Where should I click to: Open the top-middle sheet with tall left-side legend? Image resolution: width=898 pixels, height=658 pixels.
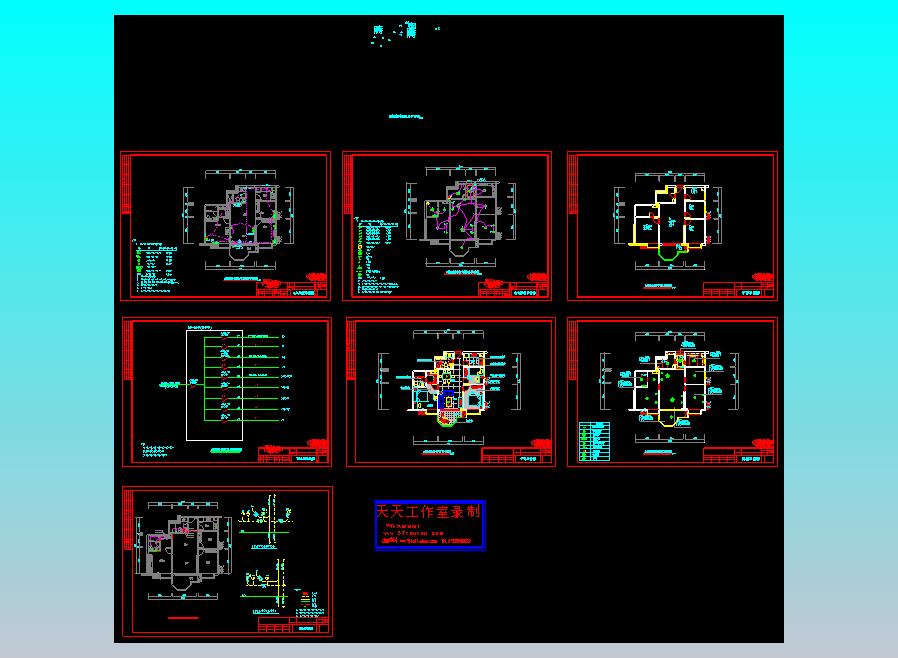[x=447, y=226]
